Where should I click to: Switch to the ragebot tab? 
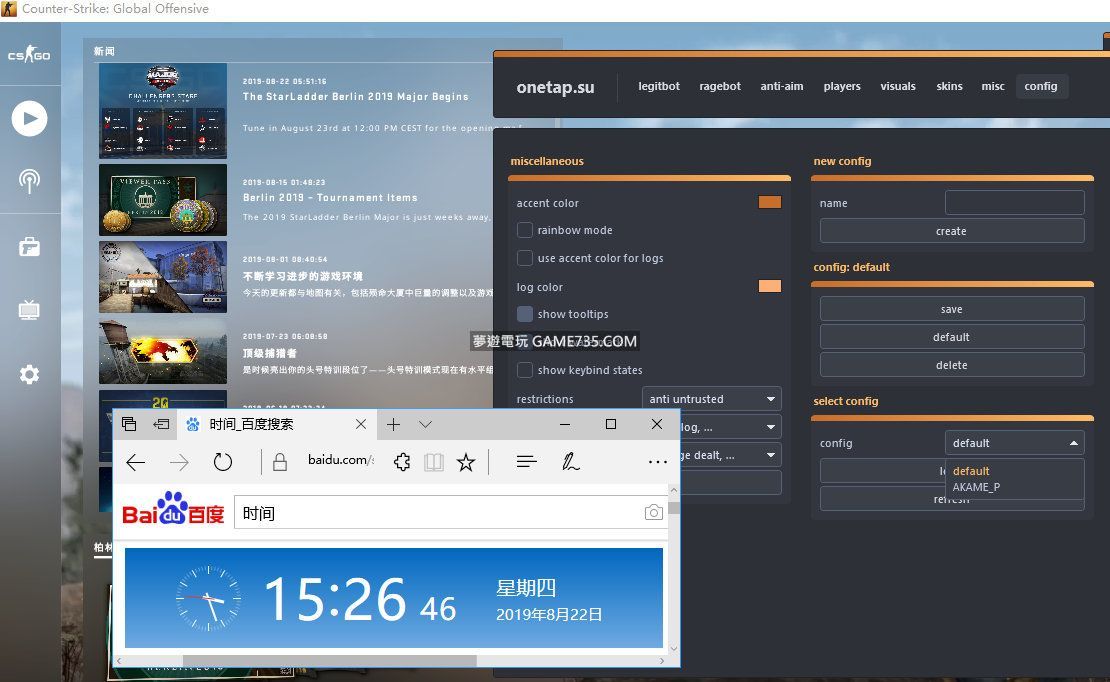tap(720, 86)
